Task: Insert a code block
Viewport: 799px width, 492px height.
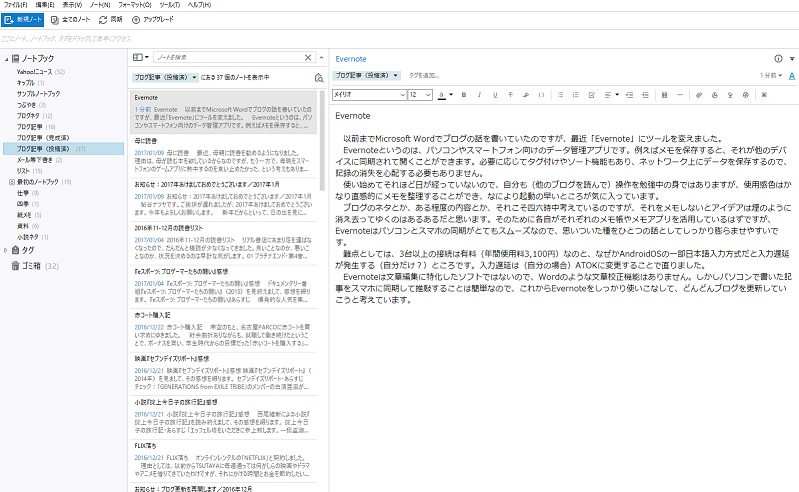Action: [x=541, y=95]
